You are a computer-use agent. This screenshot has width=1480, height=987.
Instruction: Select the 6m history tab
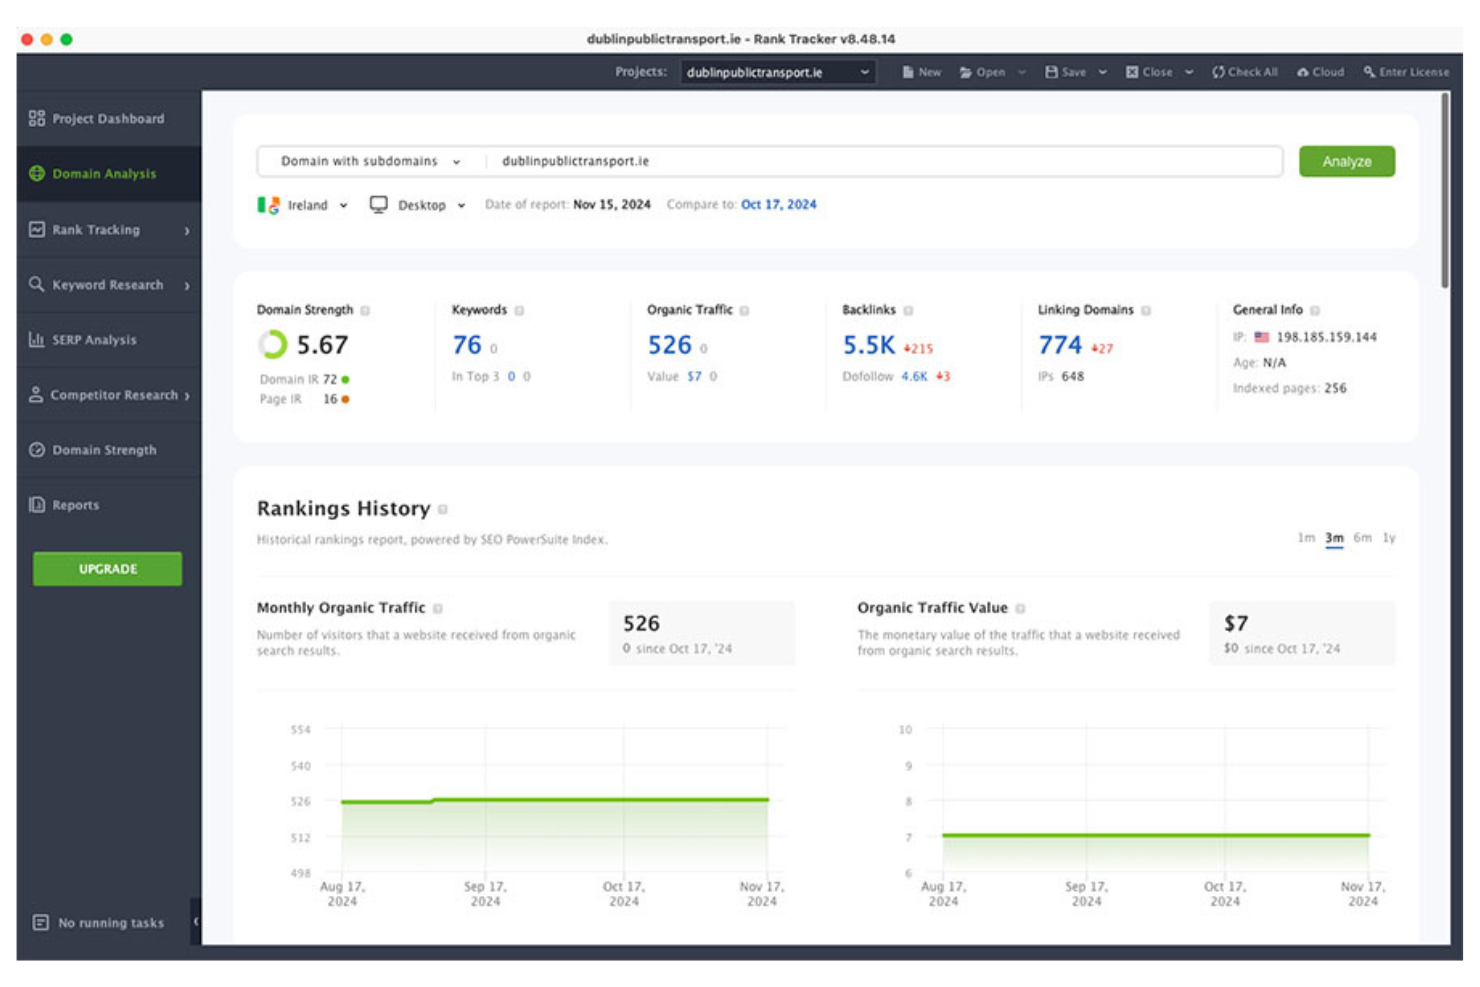[x=1361, y=537]
